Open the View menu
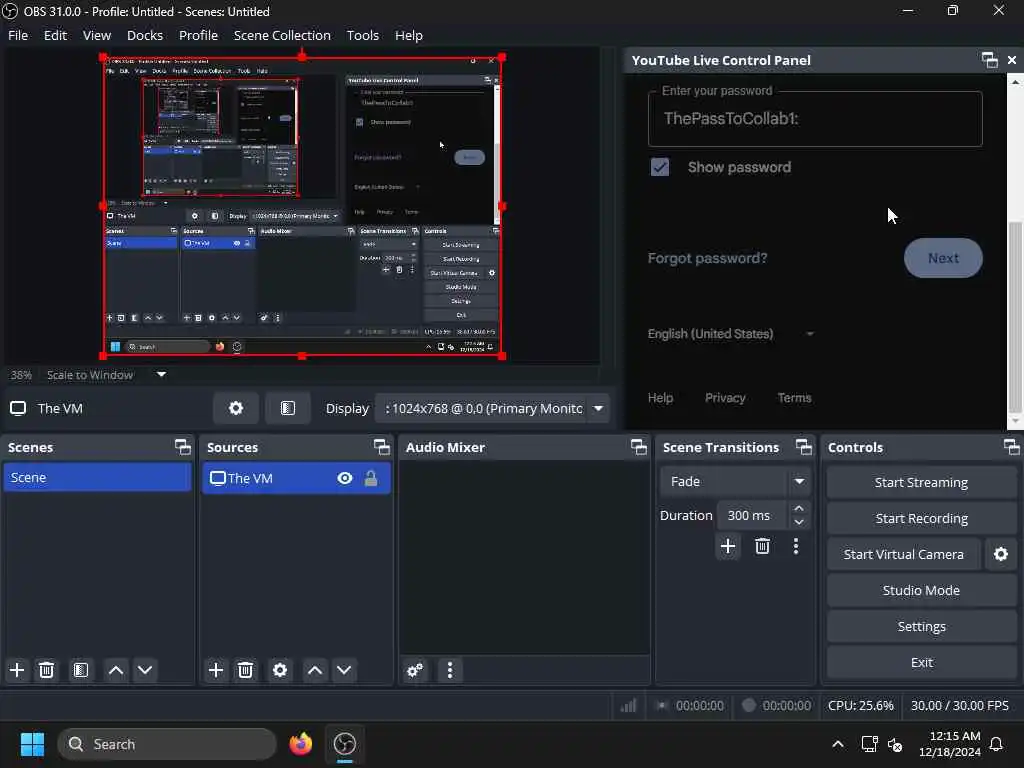Image resolution: width=1024 pixels, height=768 pixels. coord(97,35)
